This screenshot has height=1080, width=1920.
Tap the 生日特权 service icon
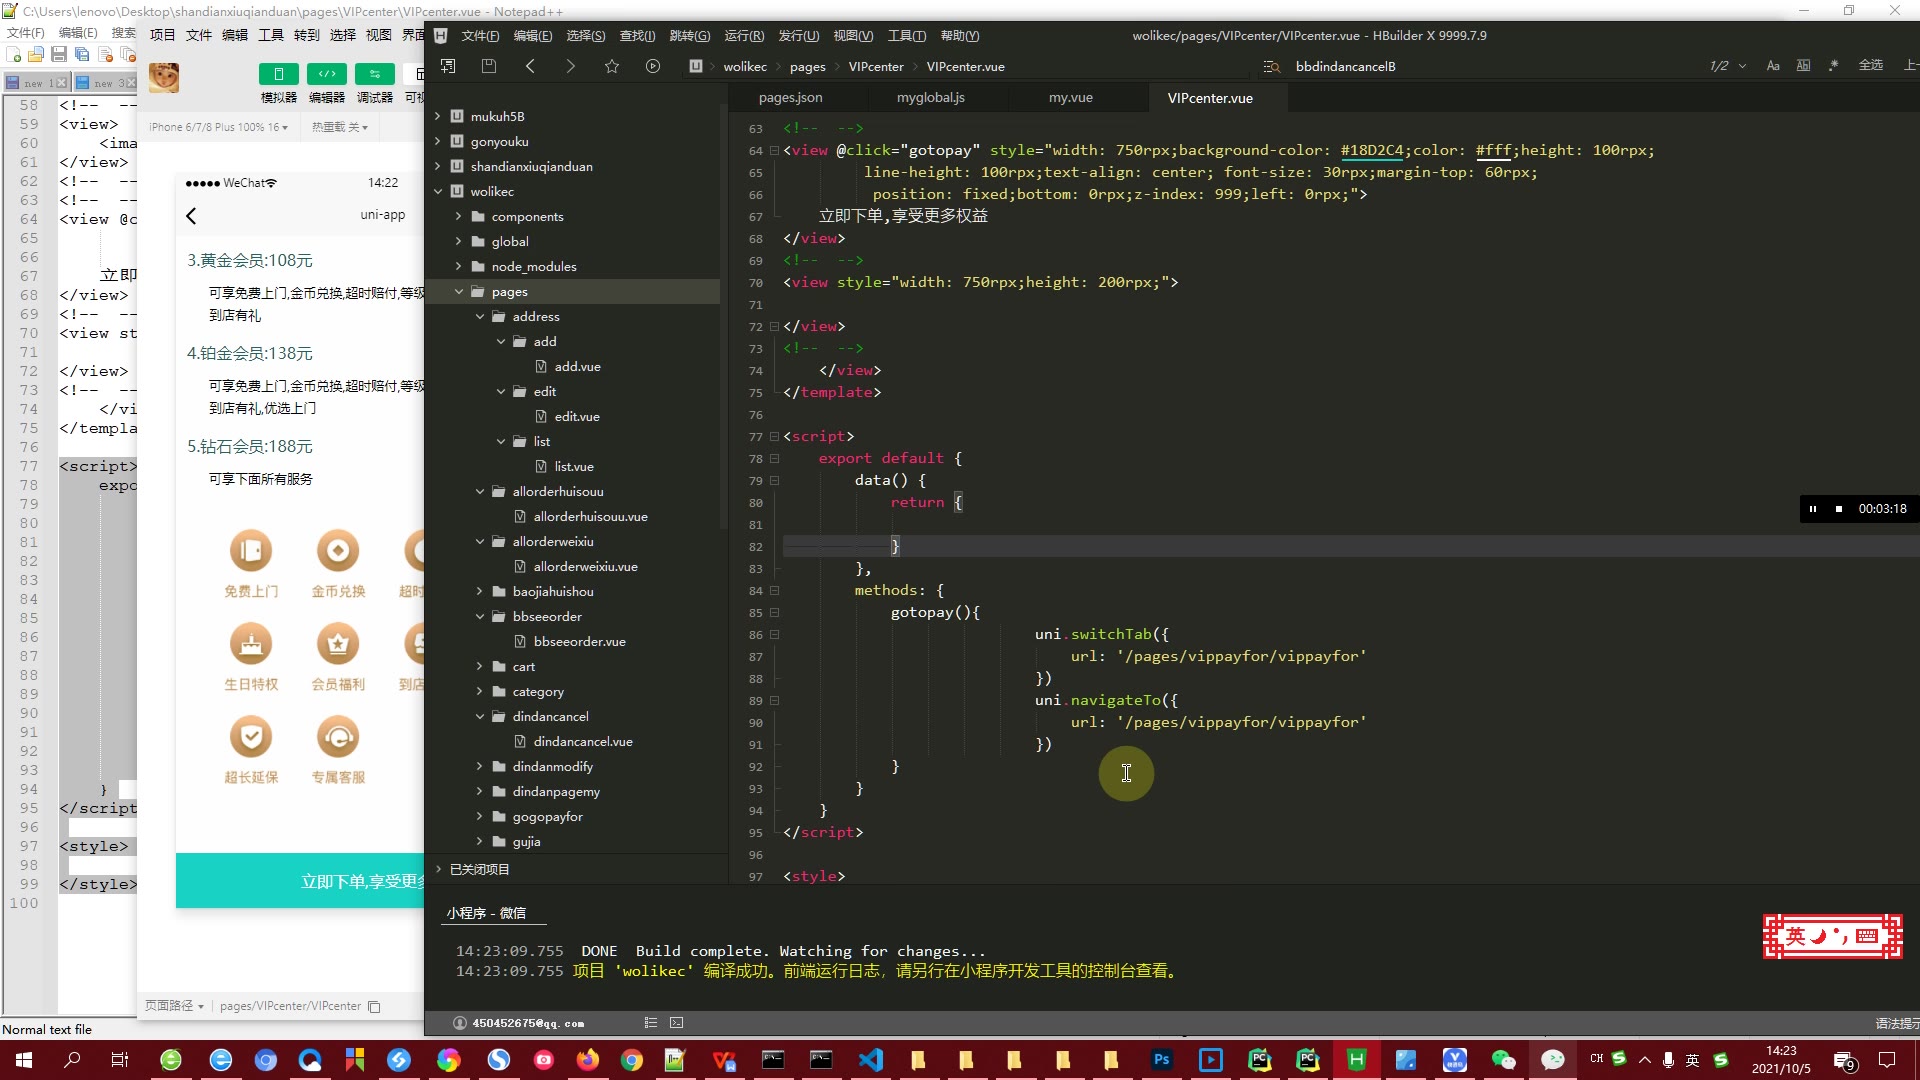251,644
